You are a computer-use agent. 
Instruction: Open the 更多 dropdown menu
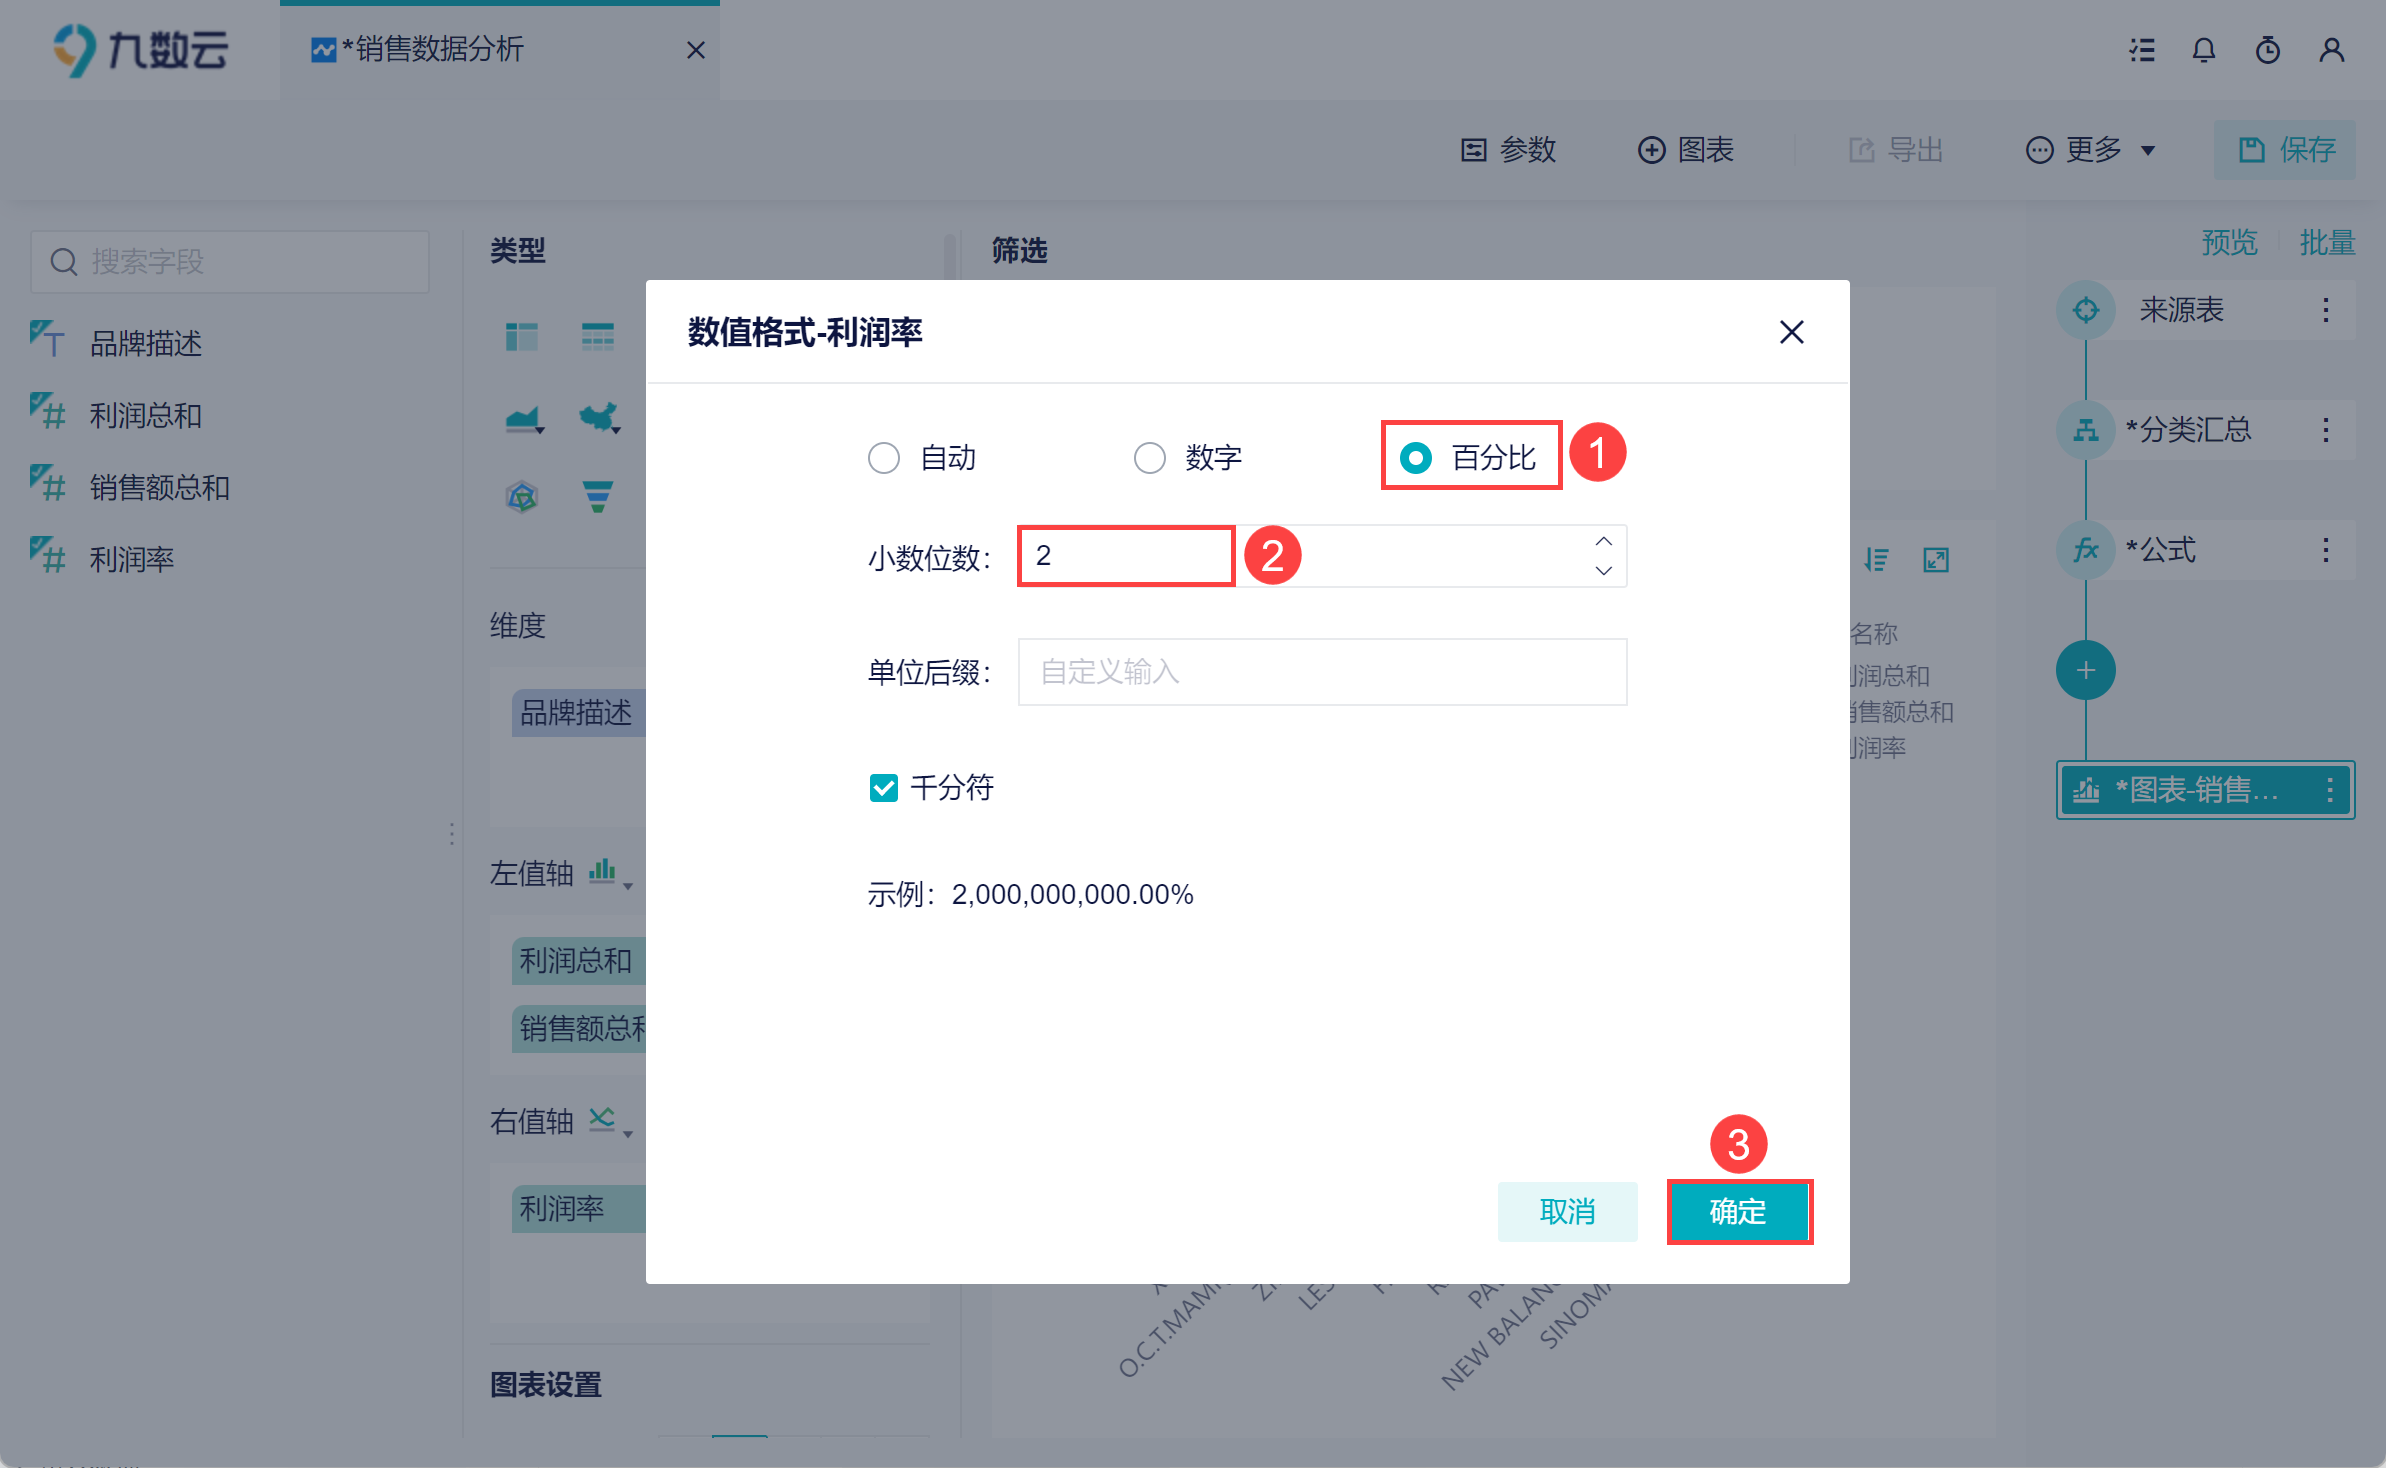click(x=2091, y=150)
